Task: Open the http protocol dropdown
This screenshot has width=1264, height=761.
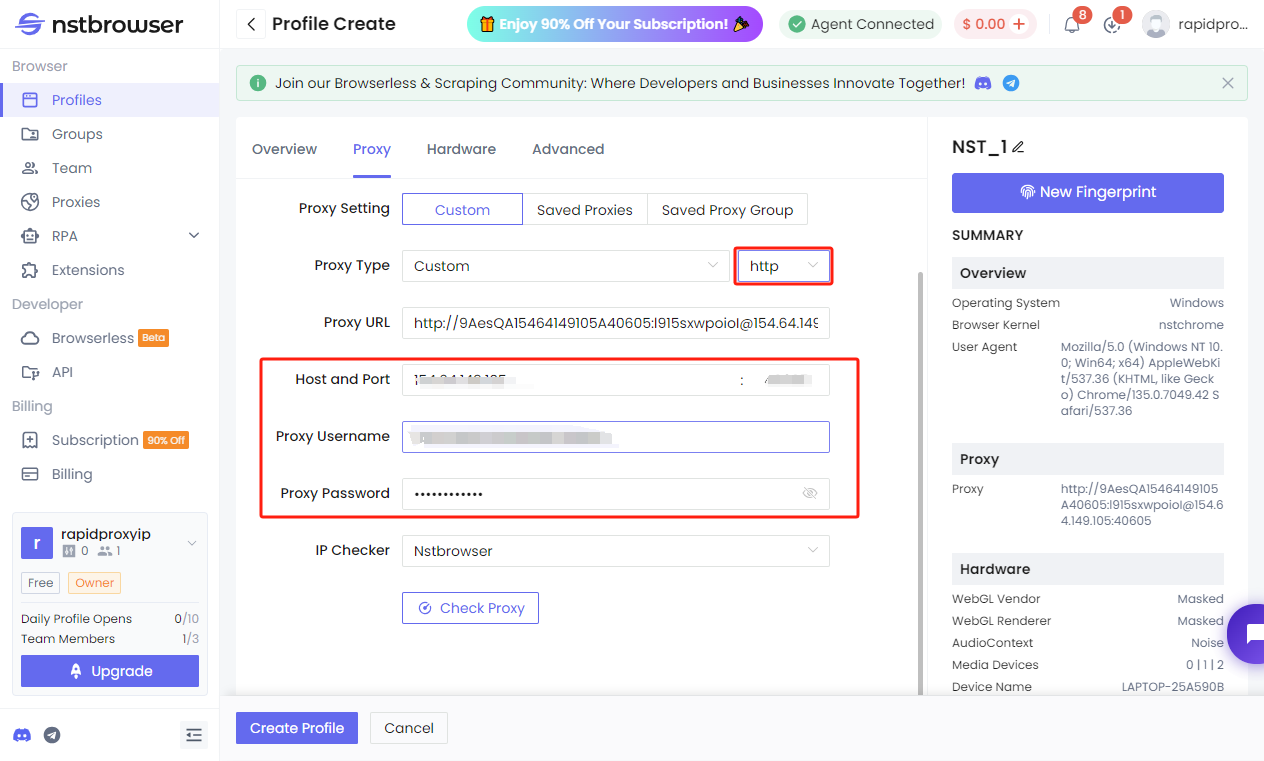Action: pyautogui.click(x=783, y=266)
